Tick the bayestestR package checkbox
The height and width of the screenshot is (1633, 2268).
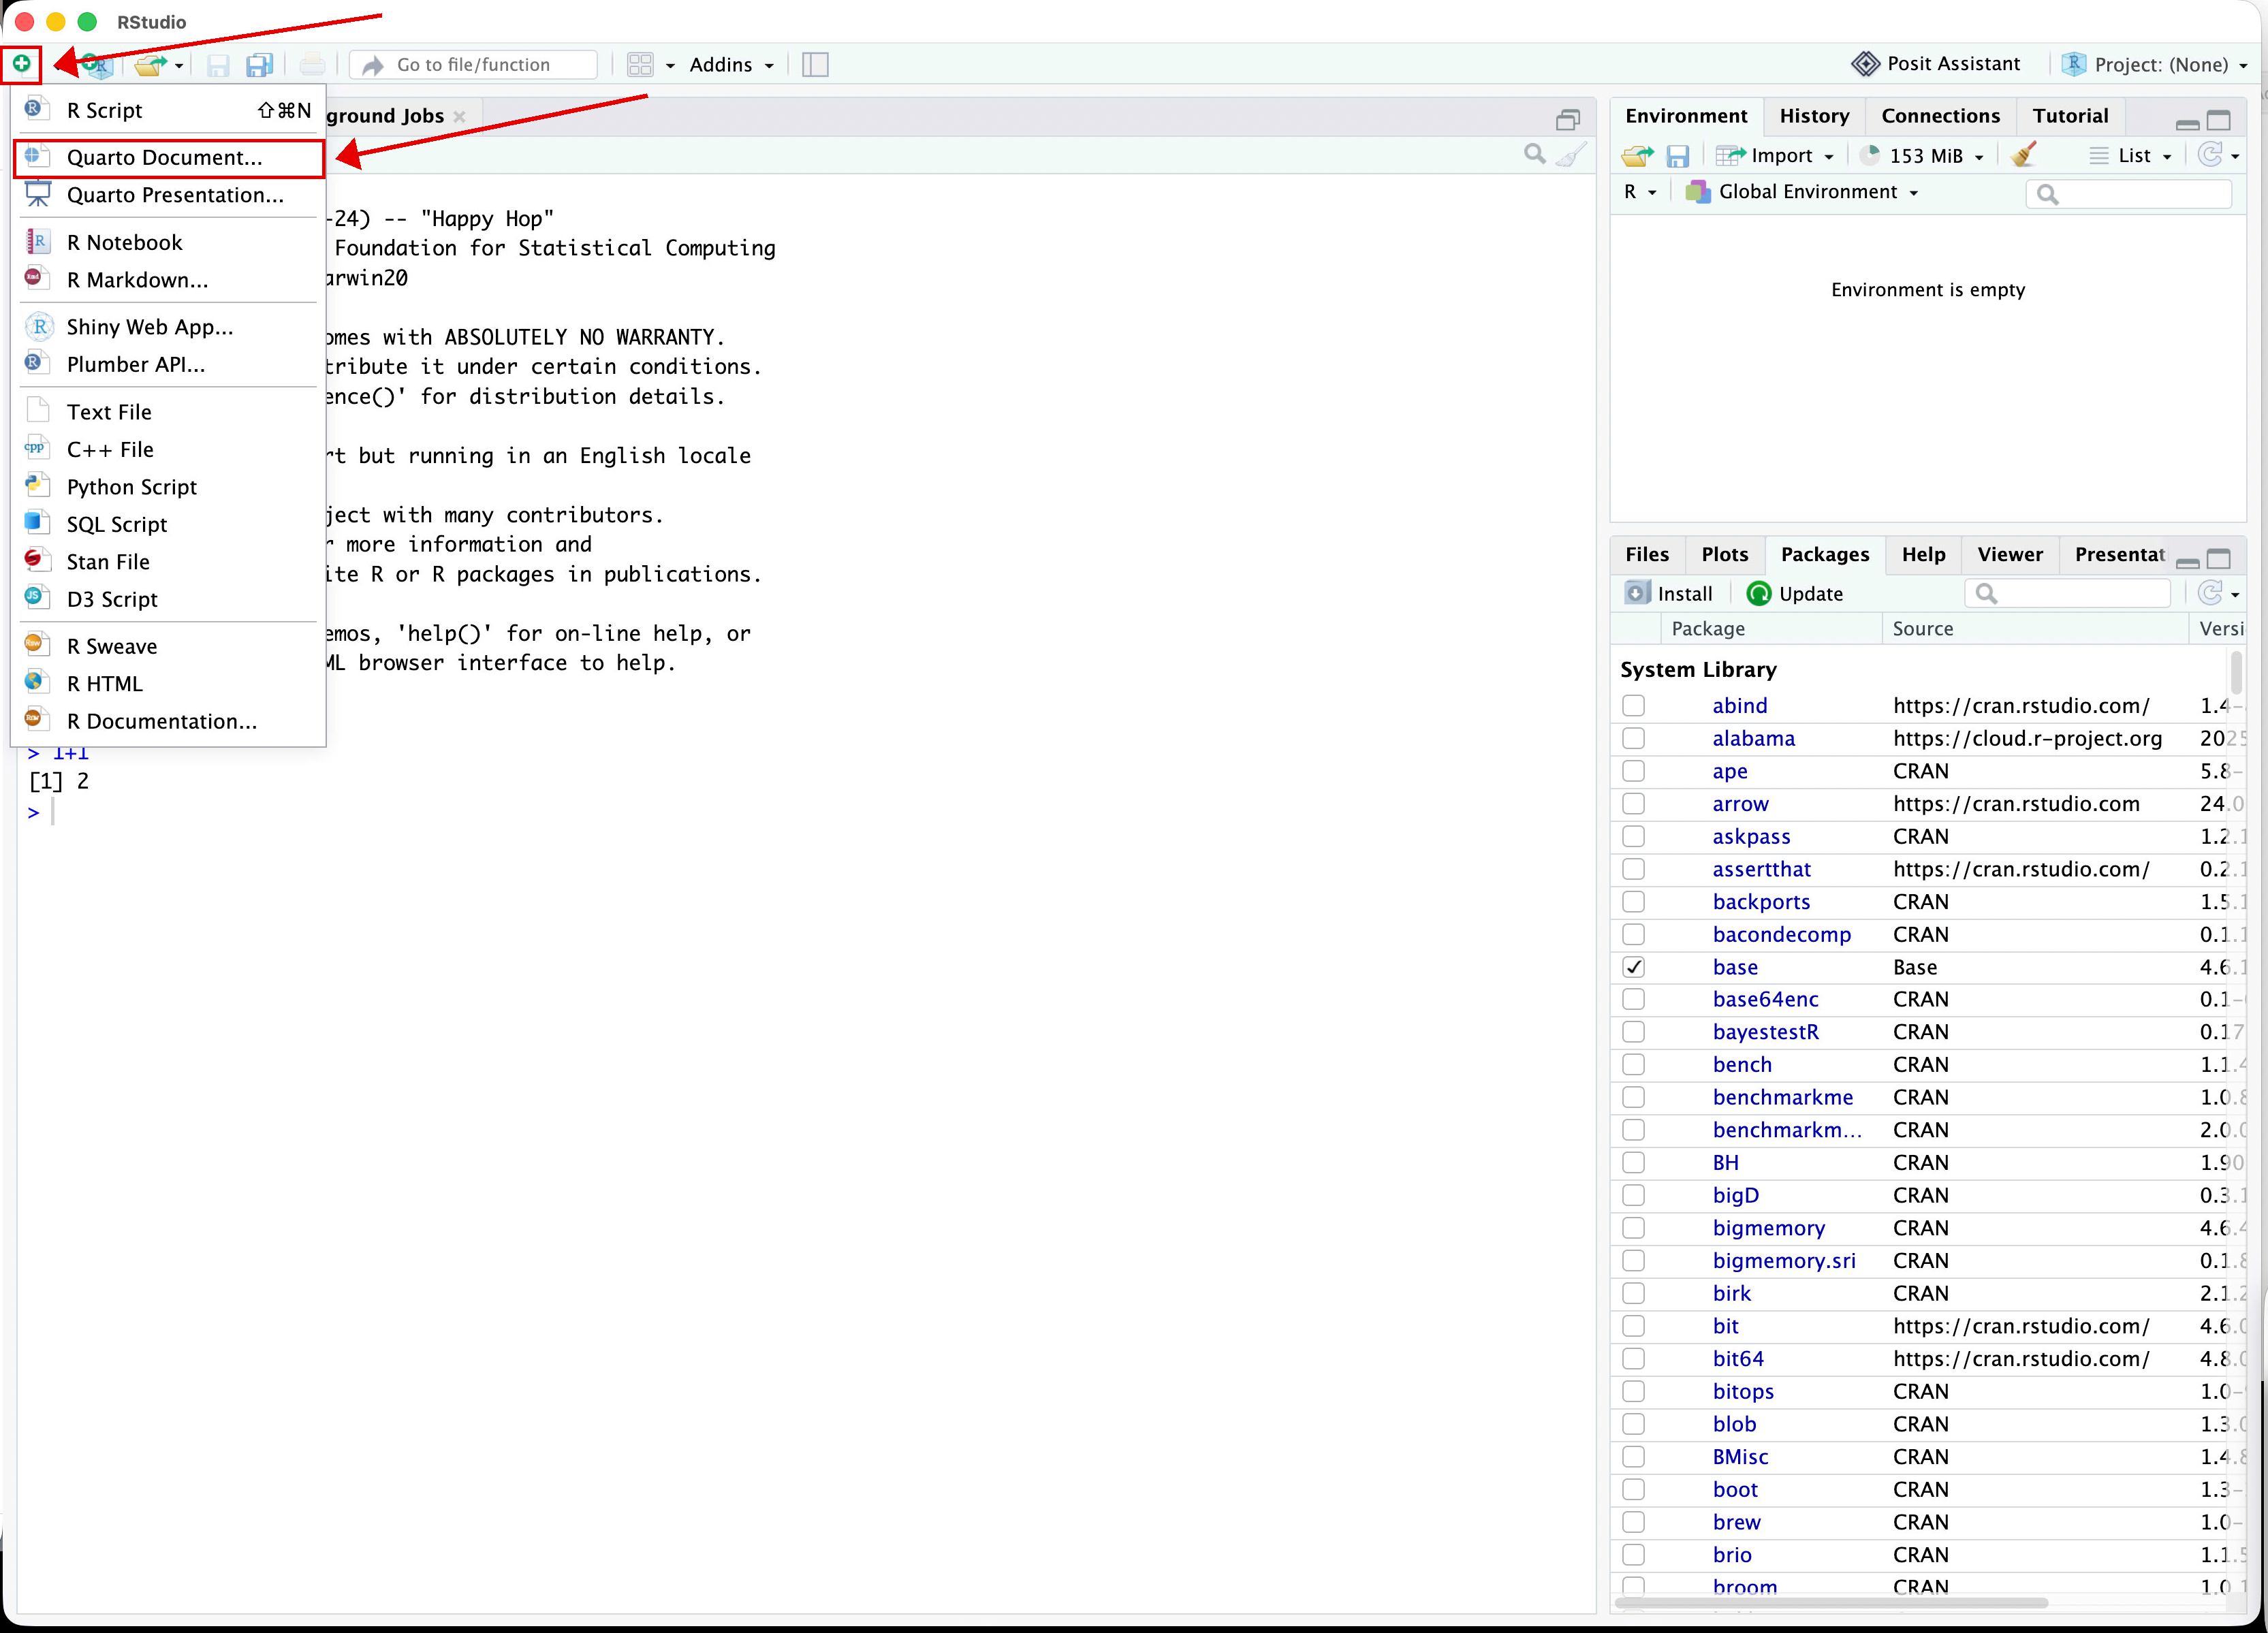[1633, 1032]
